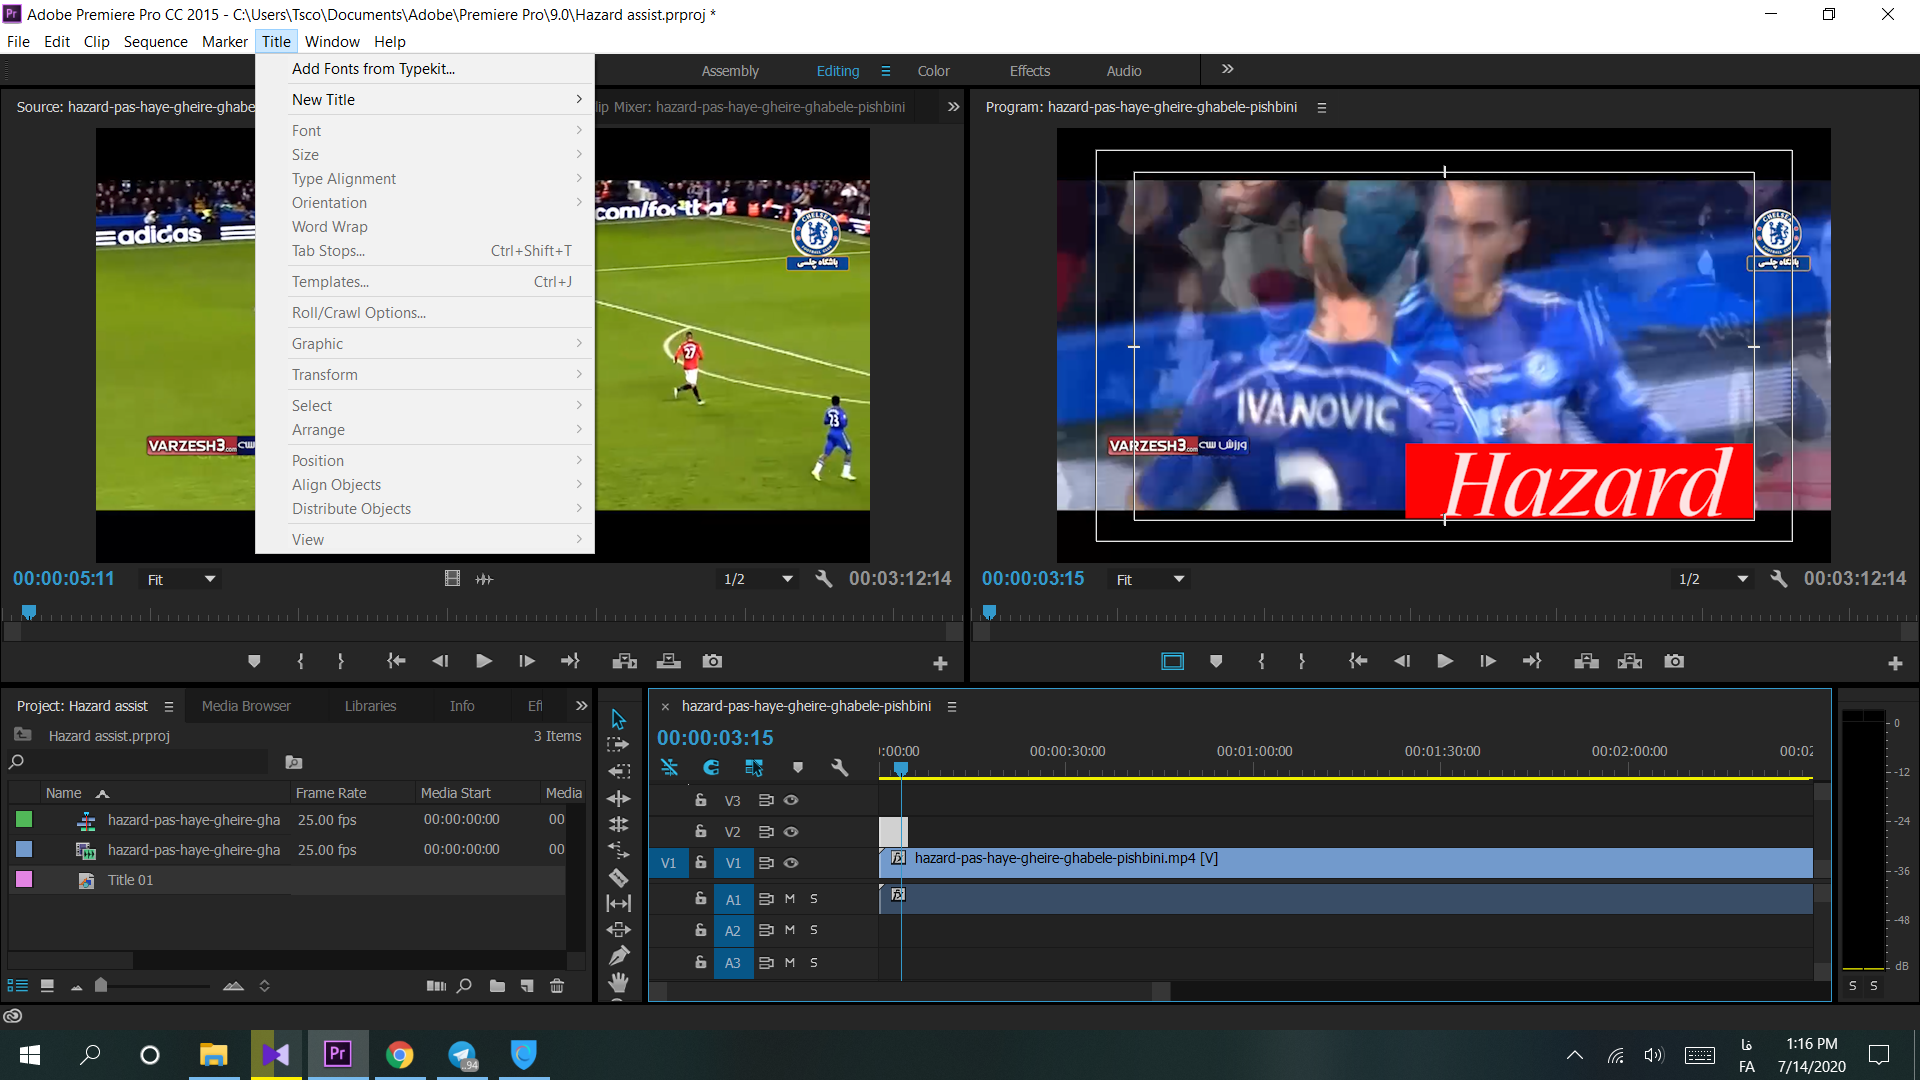Screen dimensions: 1920x1080
Task: Click Export Frame camera in Source monitor
Action: [712, 661]
